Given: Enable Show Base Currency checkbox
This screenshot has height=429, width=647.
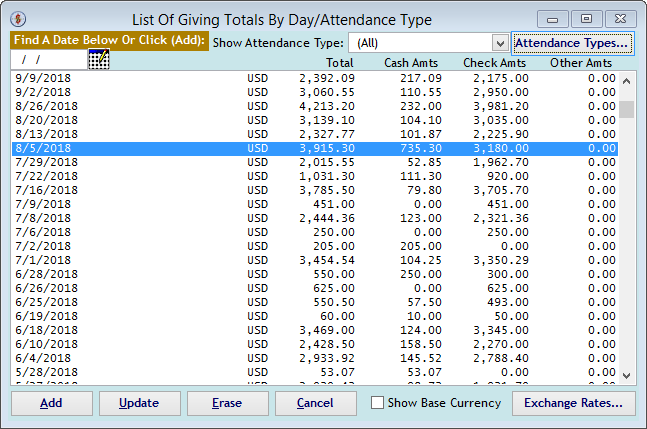Looking at the screenshot, I should [x=377, y=403].
